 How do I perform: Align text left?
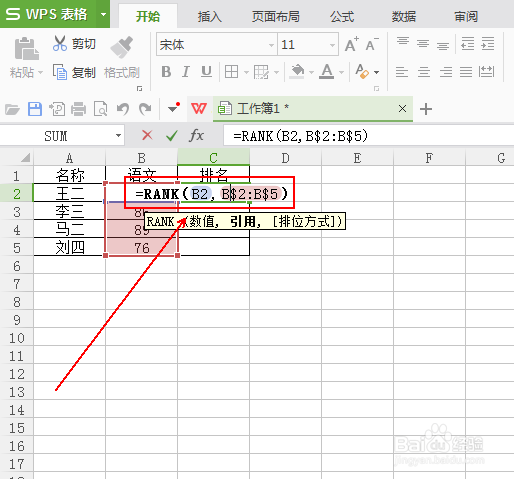click(x=402, y=72)
